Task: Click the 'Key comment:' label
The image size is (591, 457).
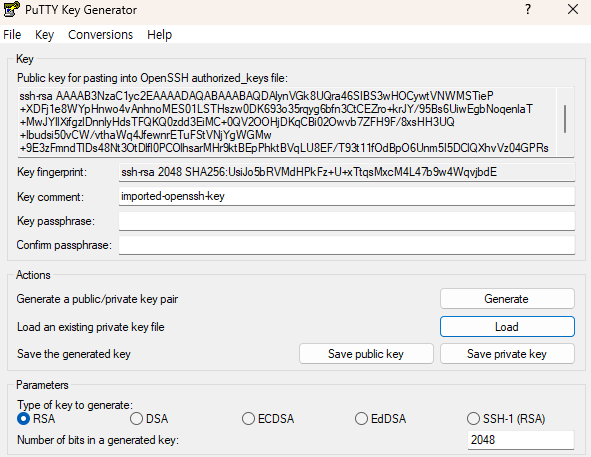Action: click(51, 197)
